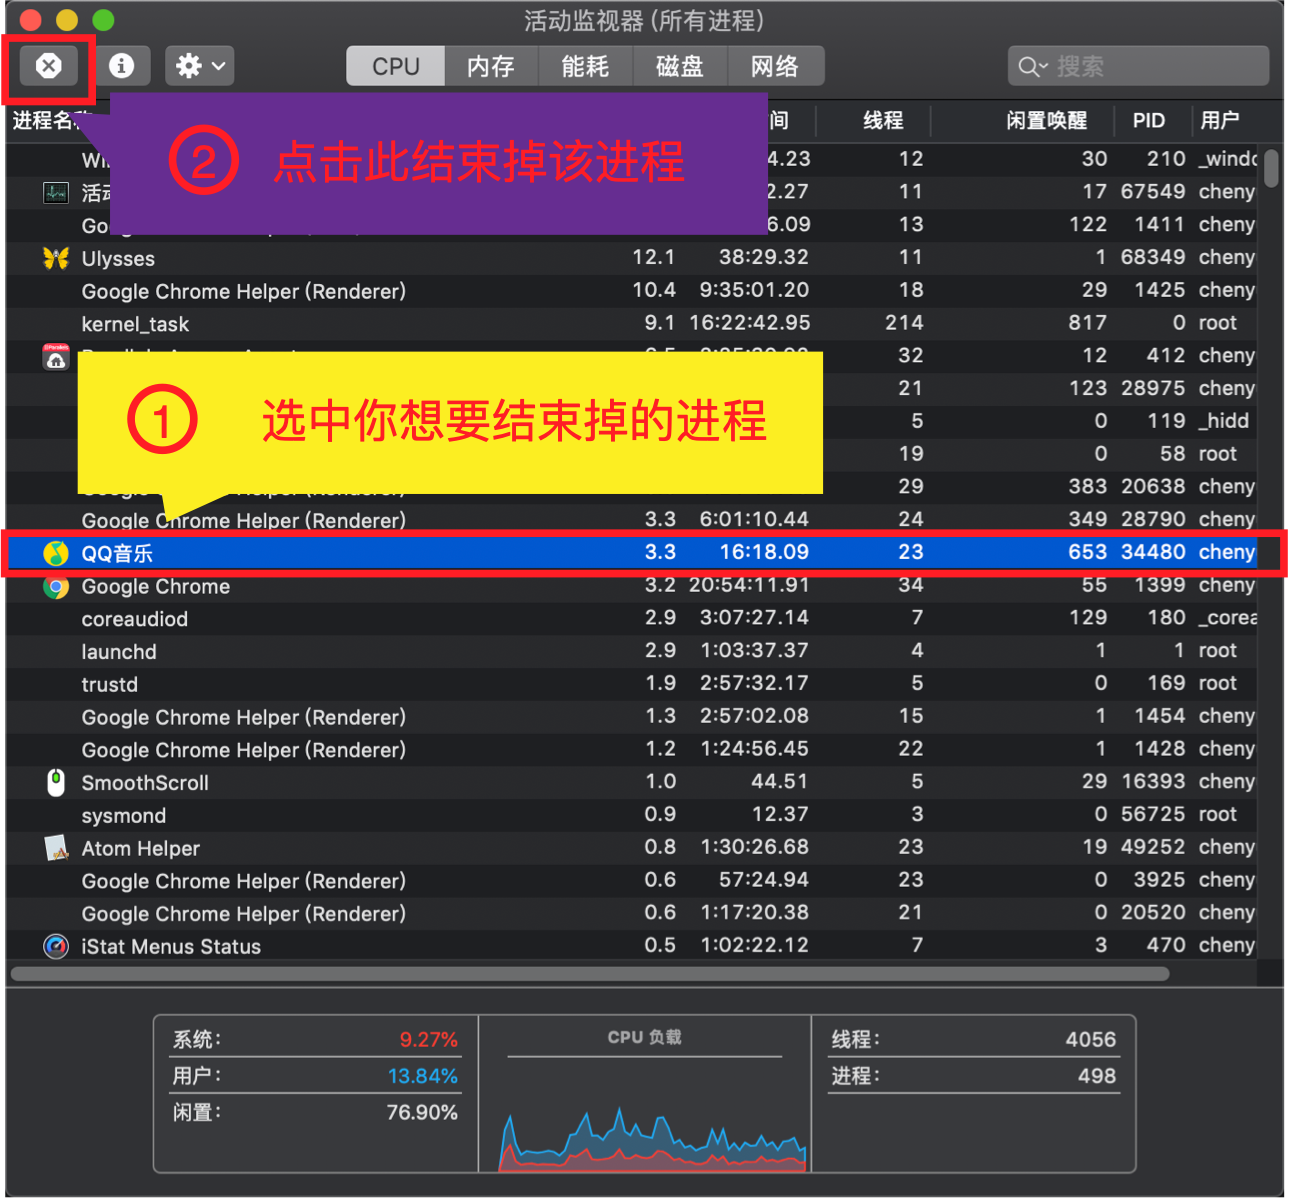This screenshot has height=1199, width=1289.
Task: Click the Parallels red app icon in list
Action: (56, 357)
